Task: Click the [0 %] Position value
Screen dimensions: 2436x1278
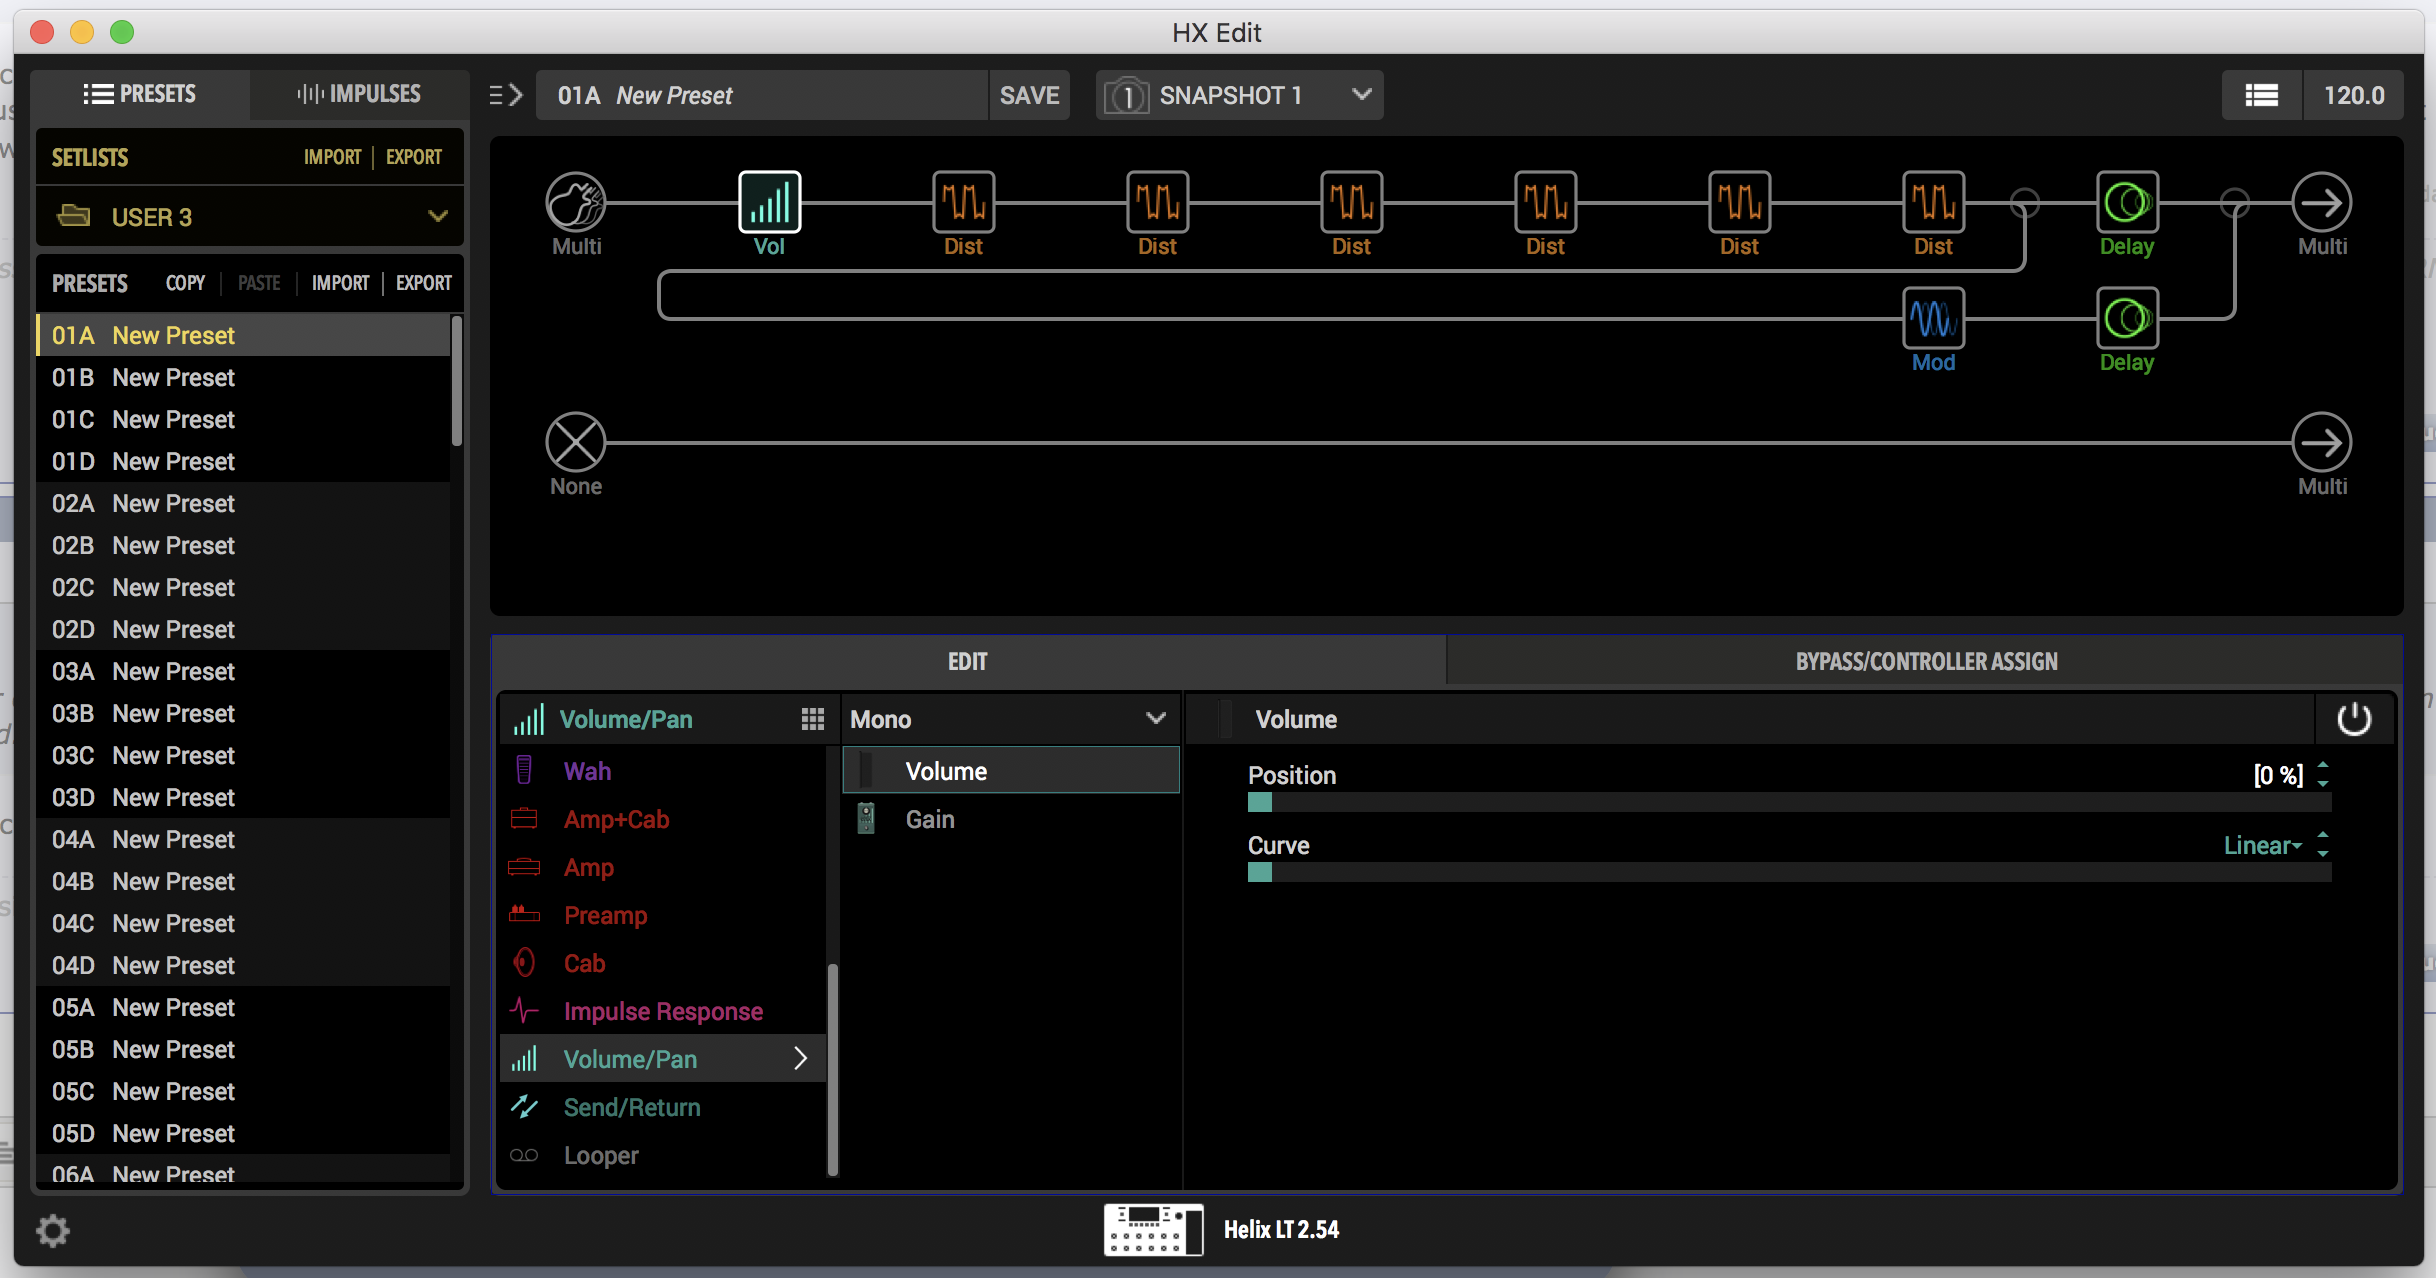Action: [2278, 775]
